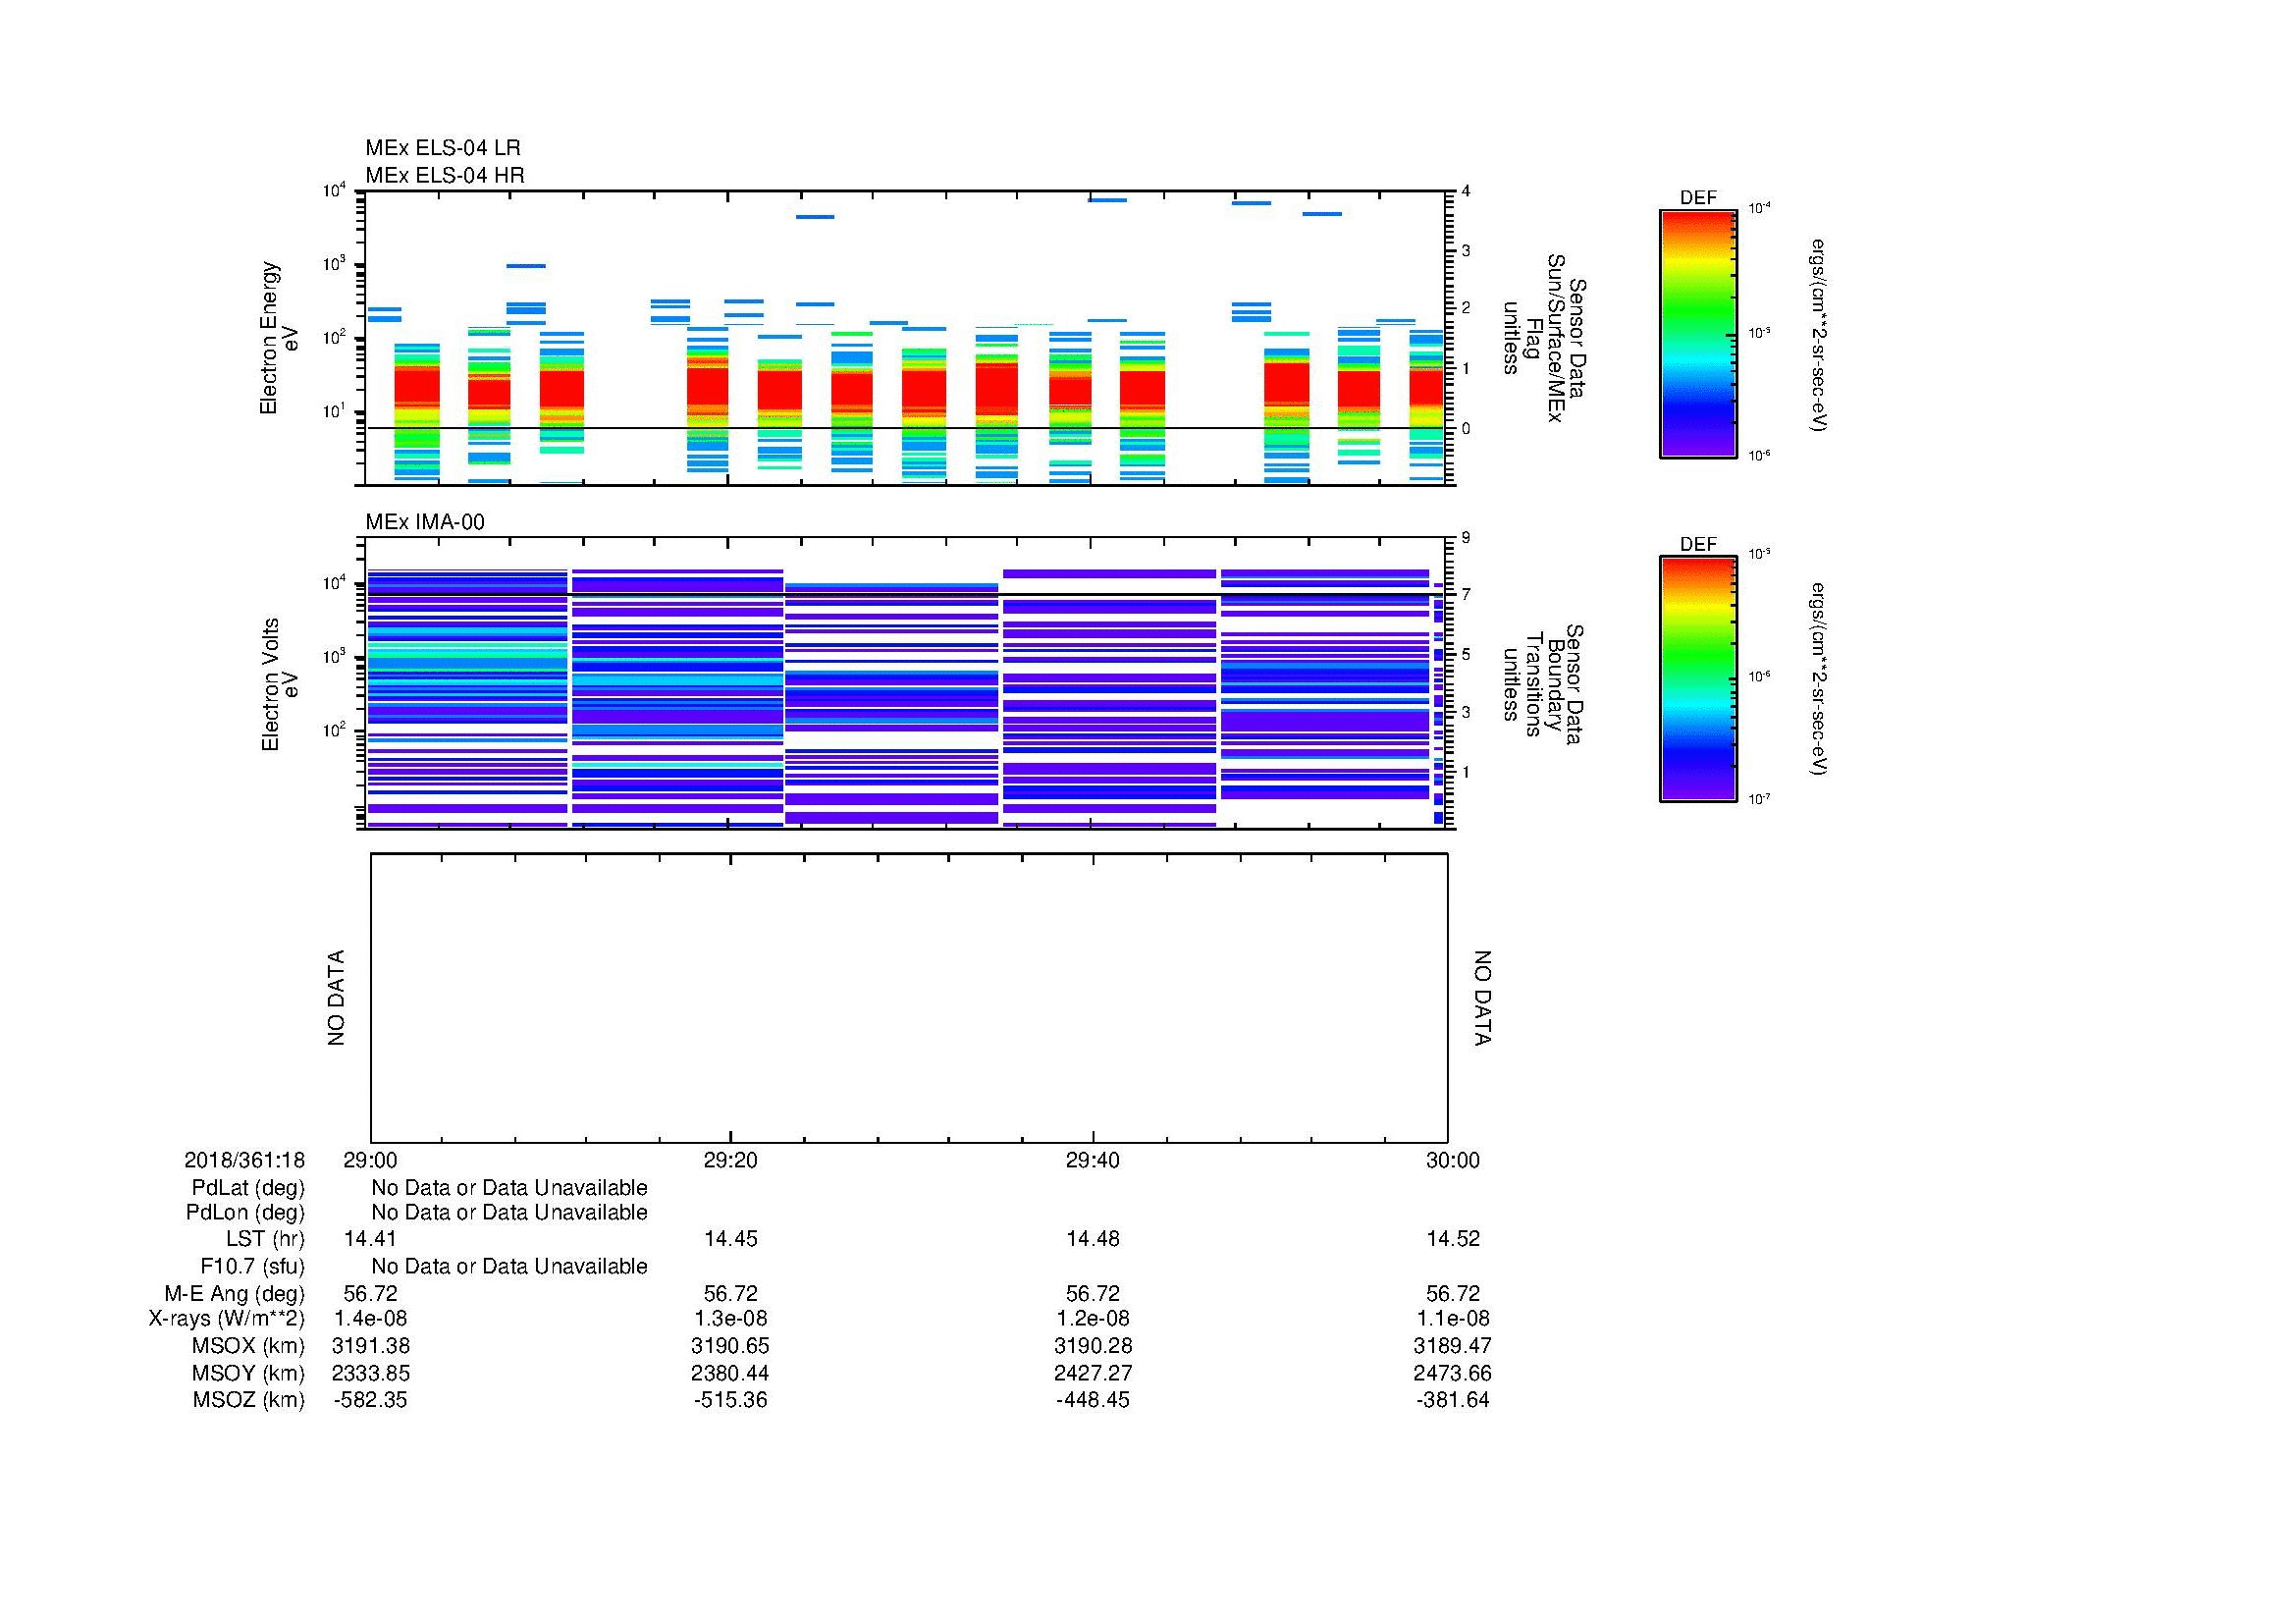Select the 'PdLat (deg)' row label
Viewport: 2296px width, 1623px height.
pyautogui.click(x=248, y=1188)
